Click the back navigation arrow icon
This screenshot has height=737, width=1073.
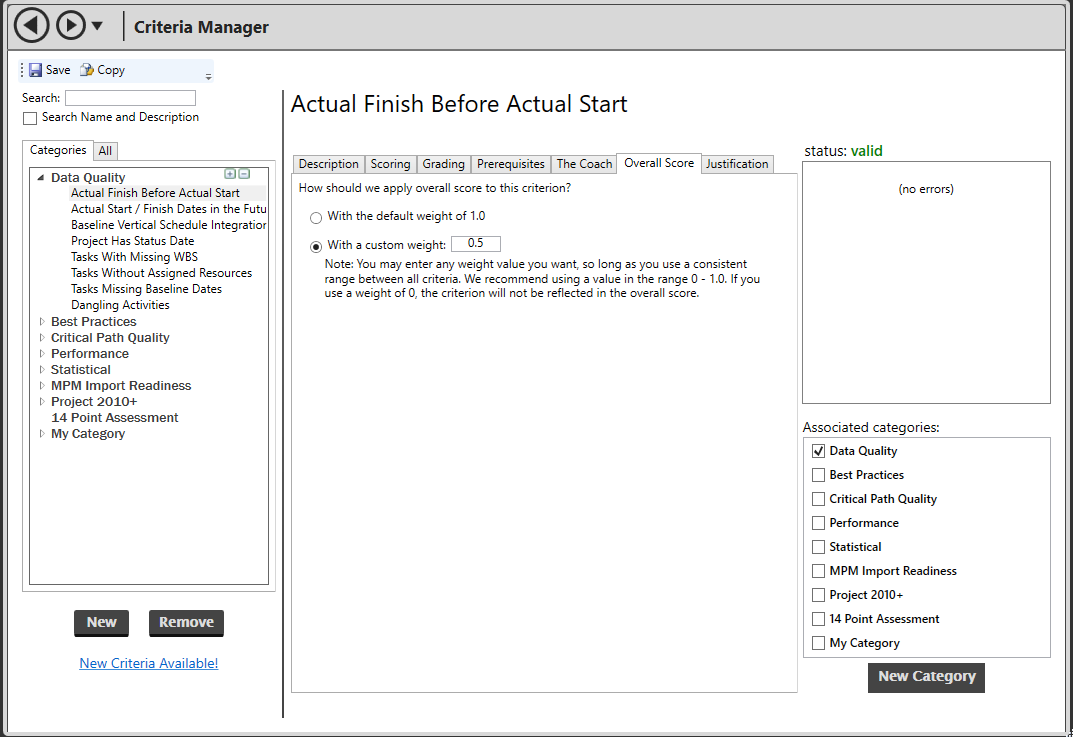click(x=32, y=25)
